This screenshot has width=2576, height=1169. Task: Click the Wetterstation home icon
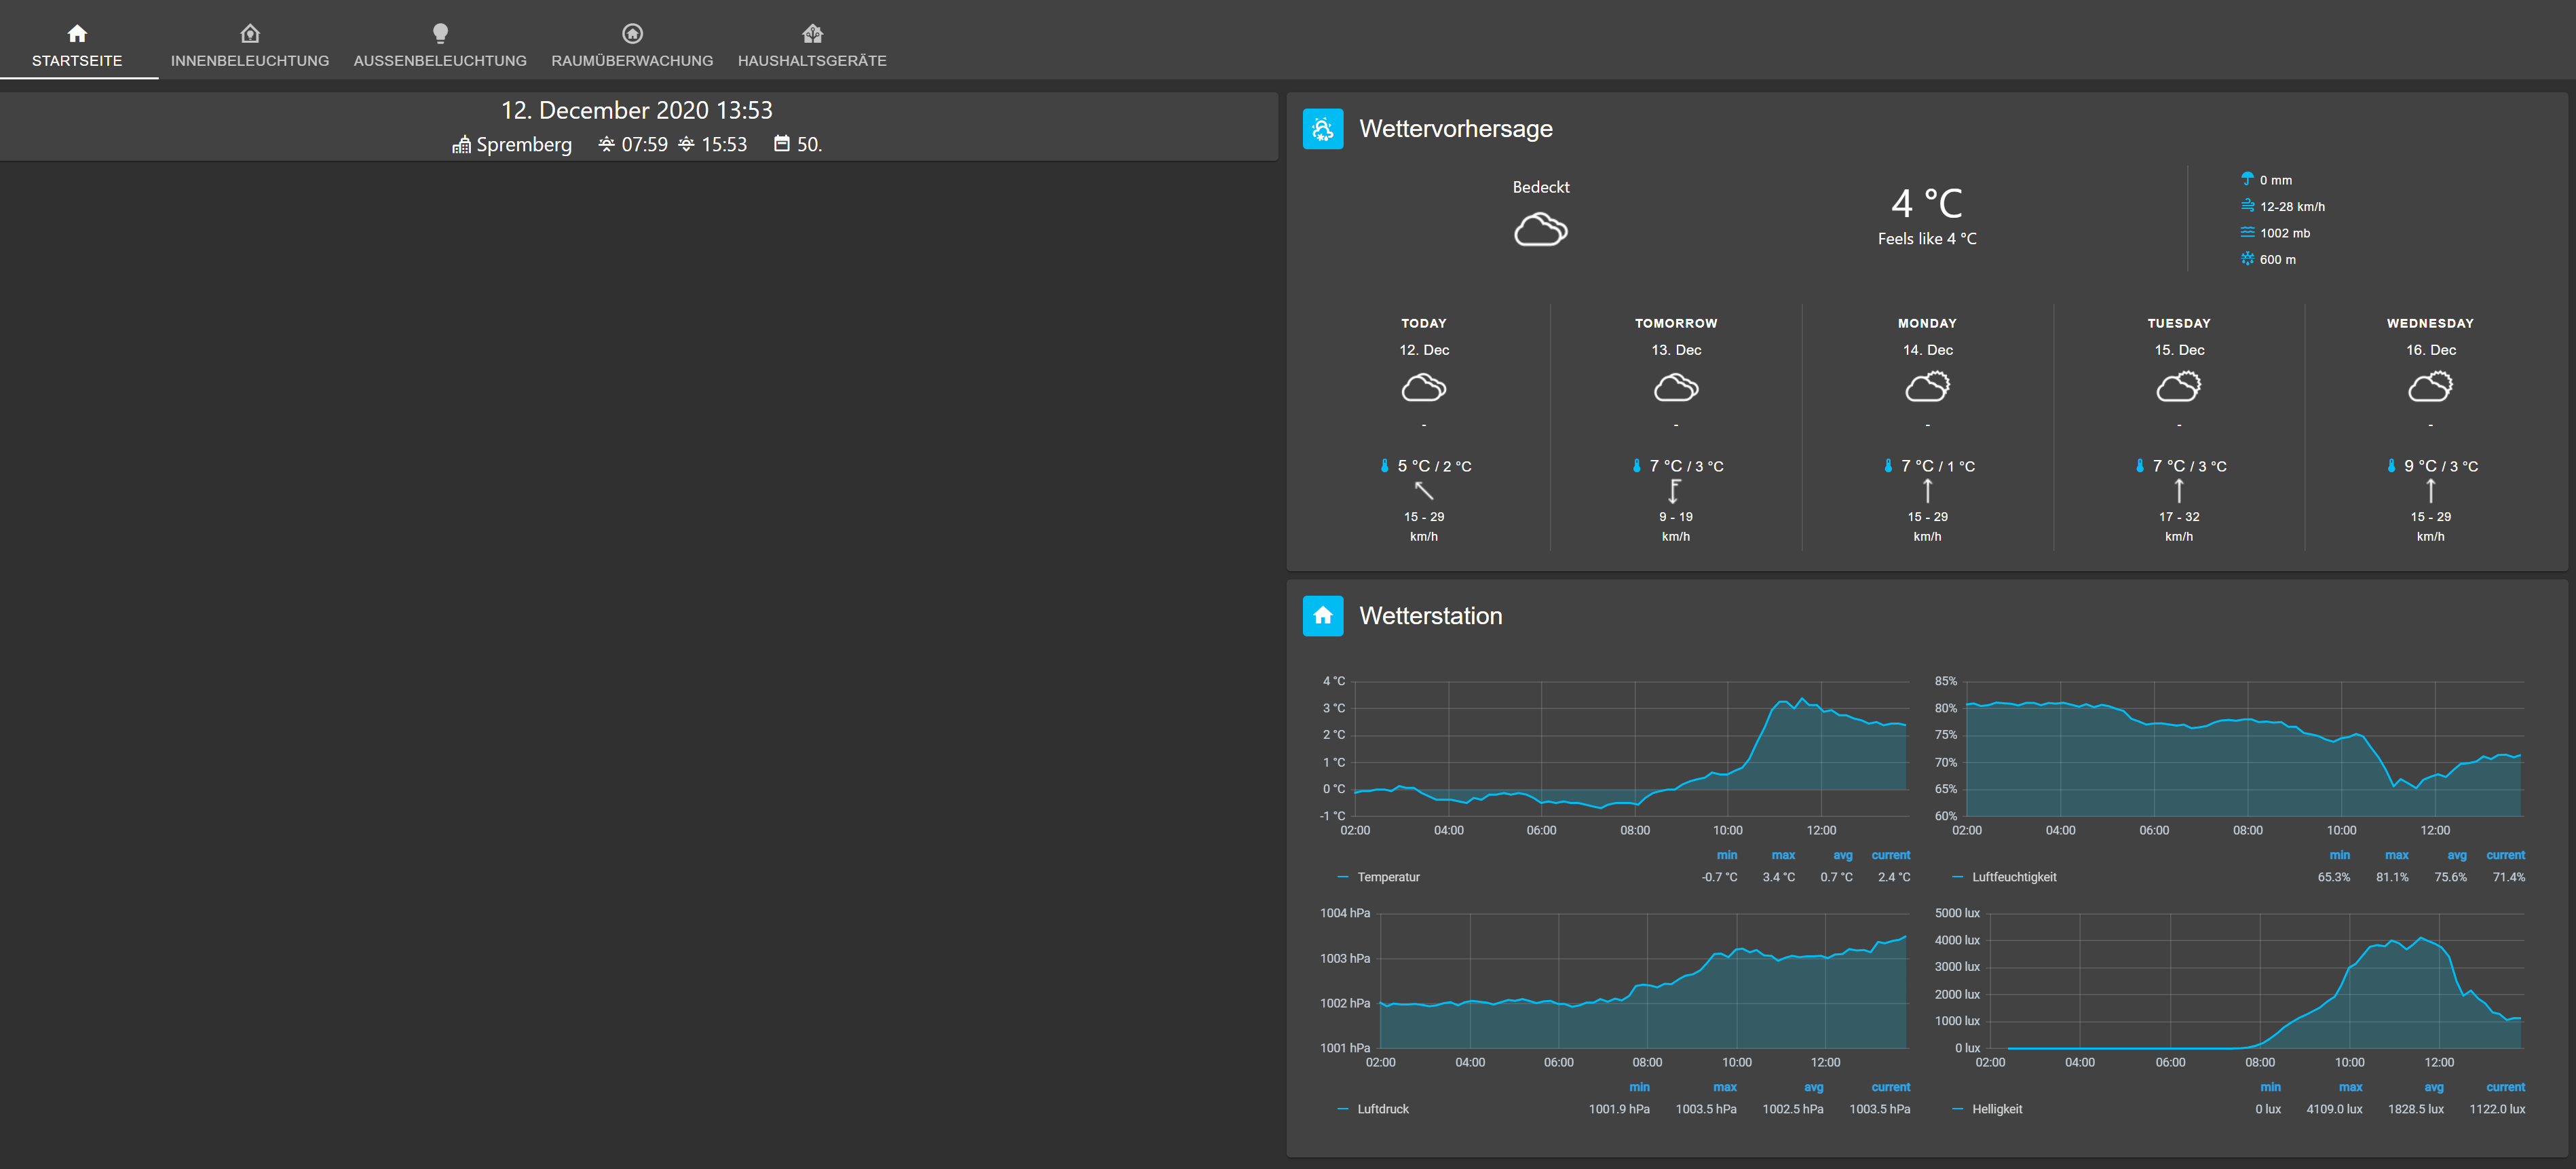[x=1322, y=616]
